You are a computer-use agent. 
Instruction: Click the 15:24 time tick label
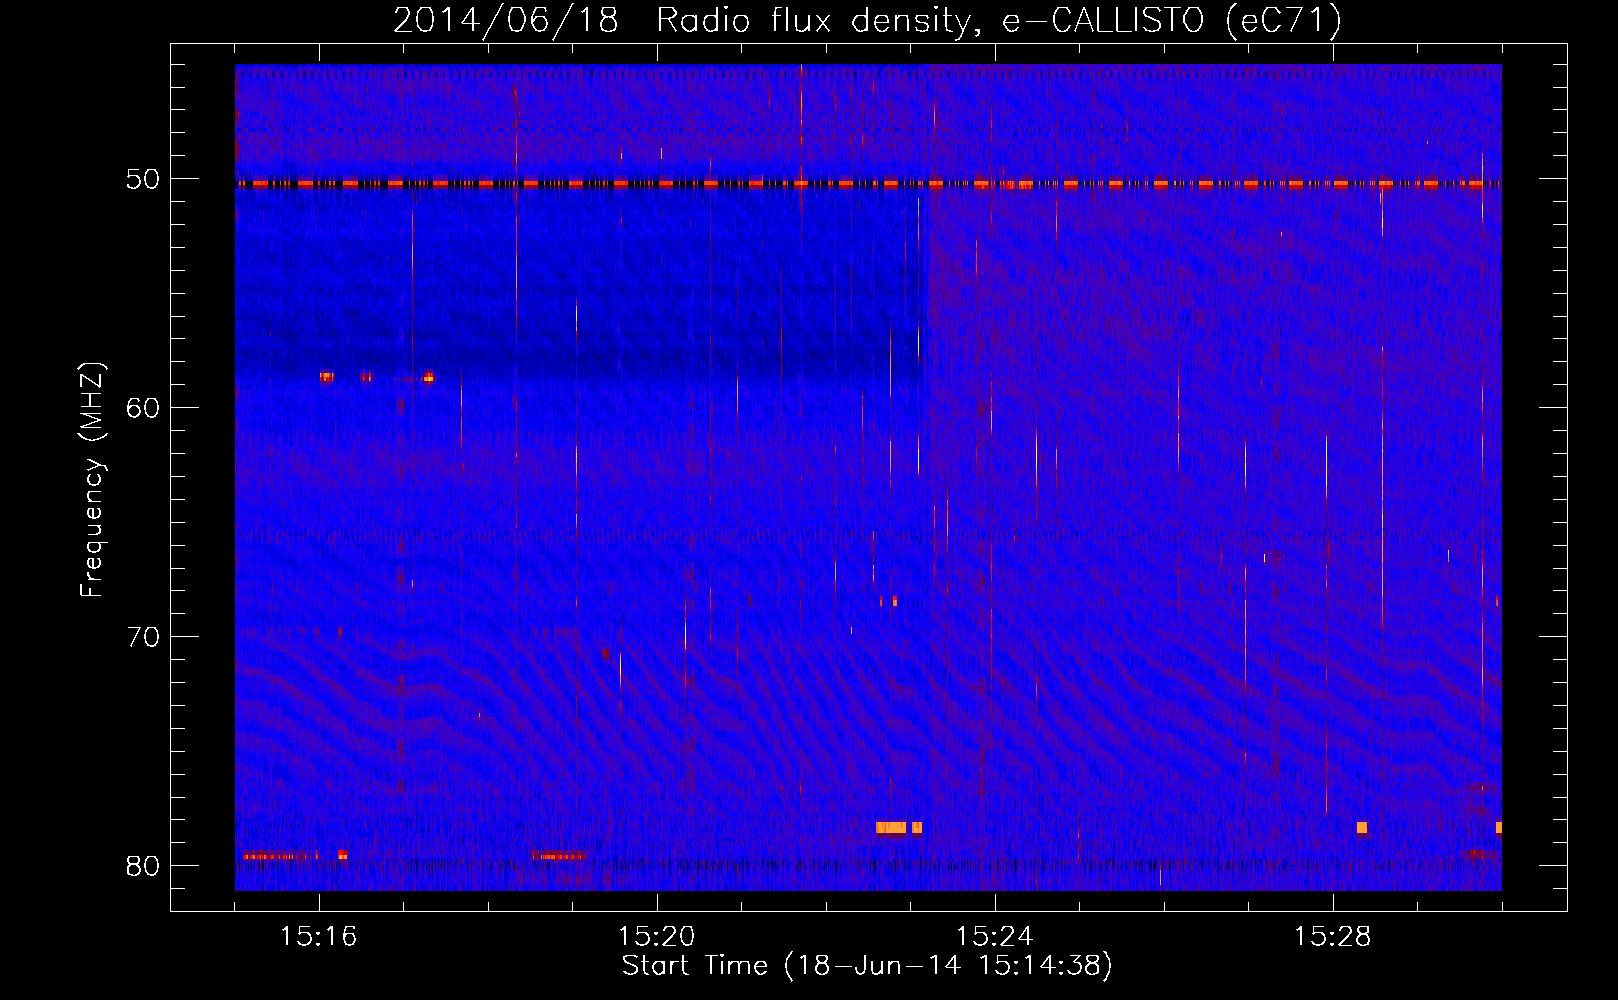995,937
